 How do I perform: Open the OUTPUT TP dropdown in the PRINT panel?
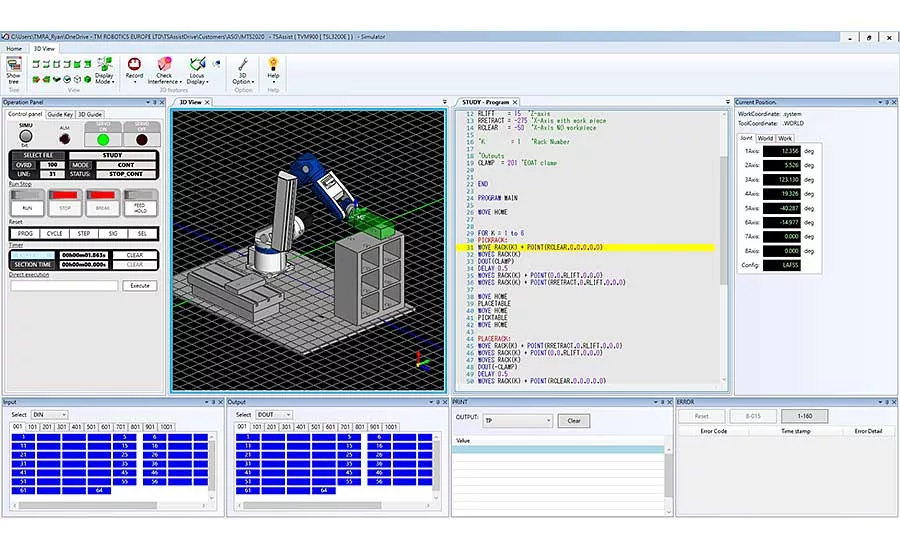click(x=518, y=420)
